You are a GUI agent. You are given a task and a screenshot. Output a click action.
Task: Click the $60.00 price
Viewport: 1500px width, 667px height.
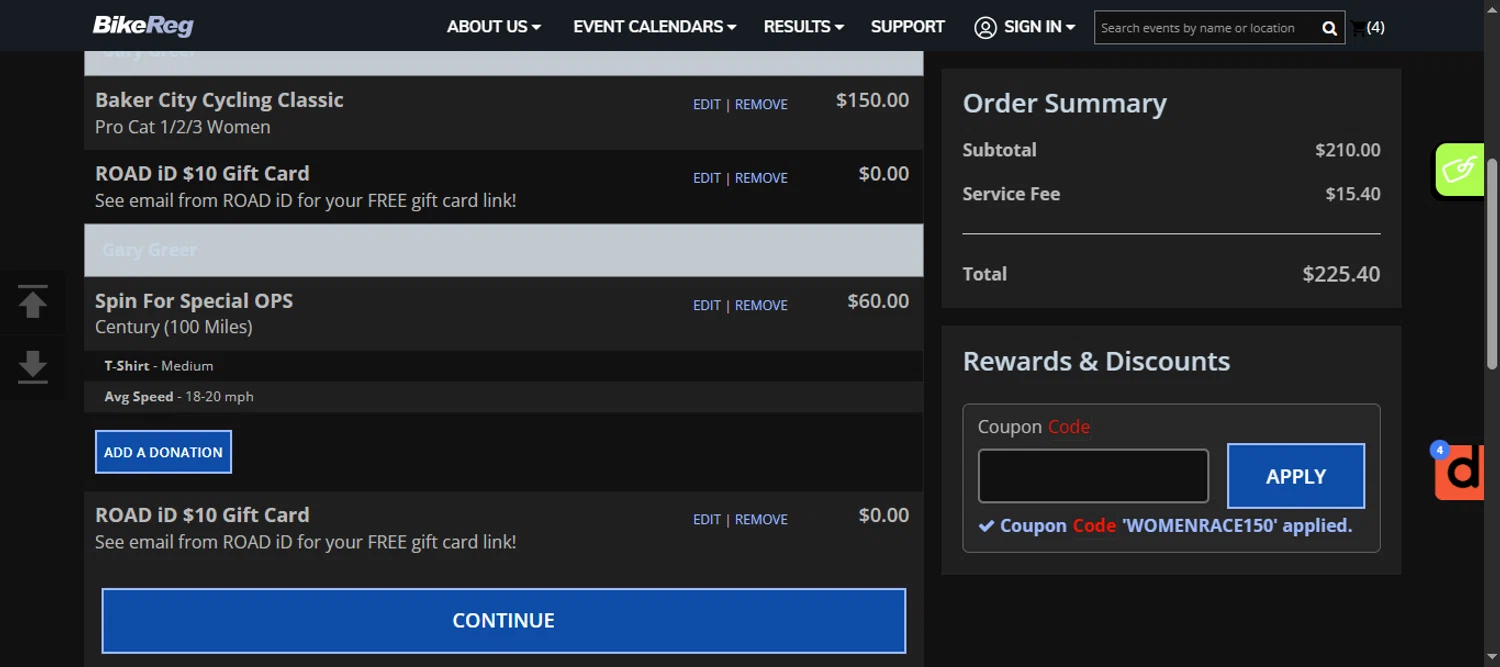[878, 301]
